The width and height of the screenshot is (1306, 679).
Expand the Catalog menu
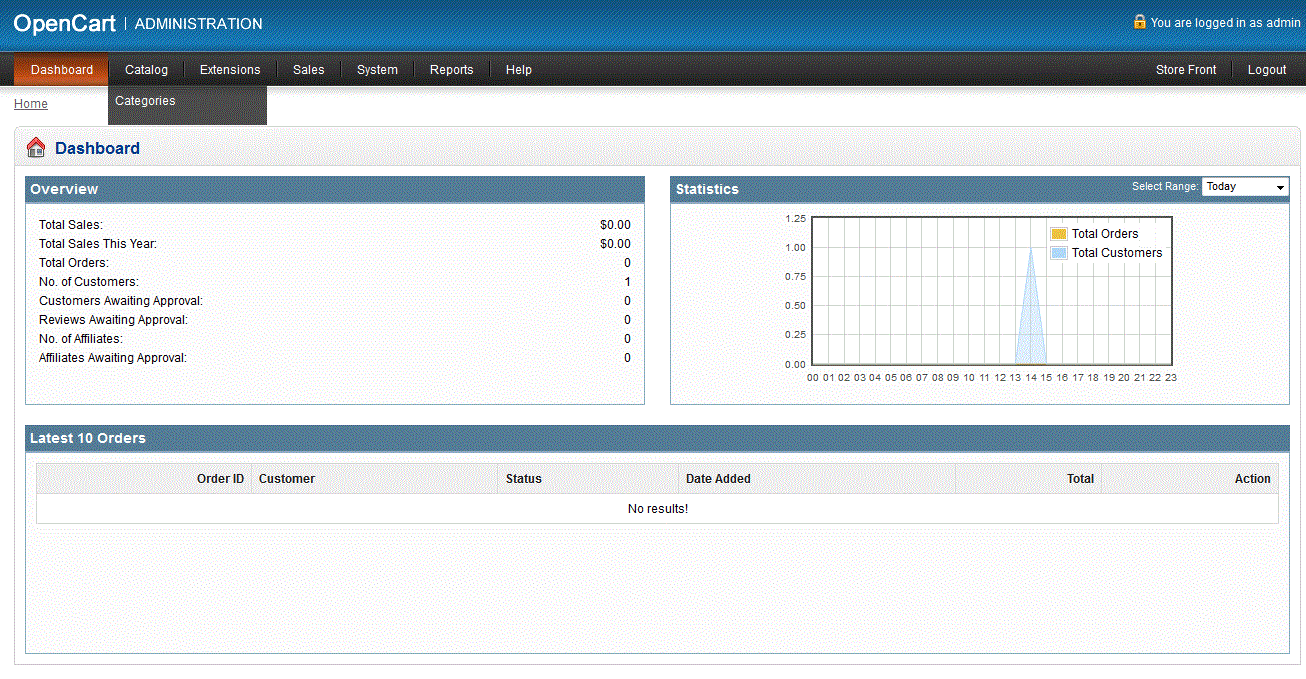pos(146,70)
